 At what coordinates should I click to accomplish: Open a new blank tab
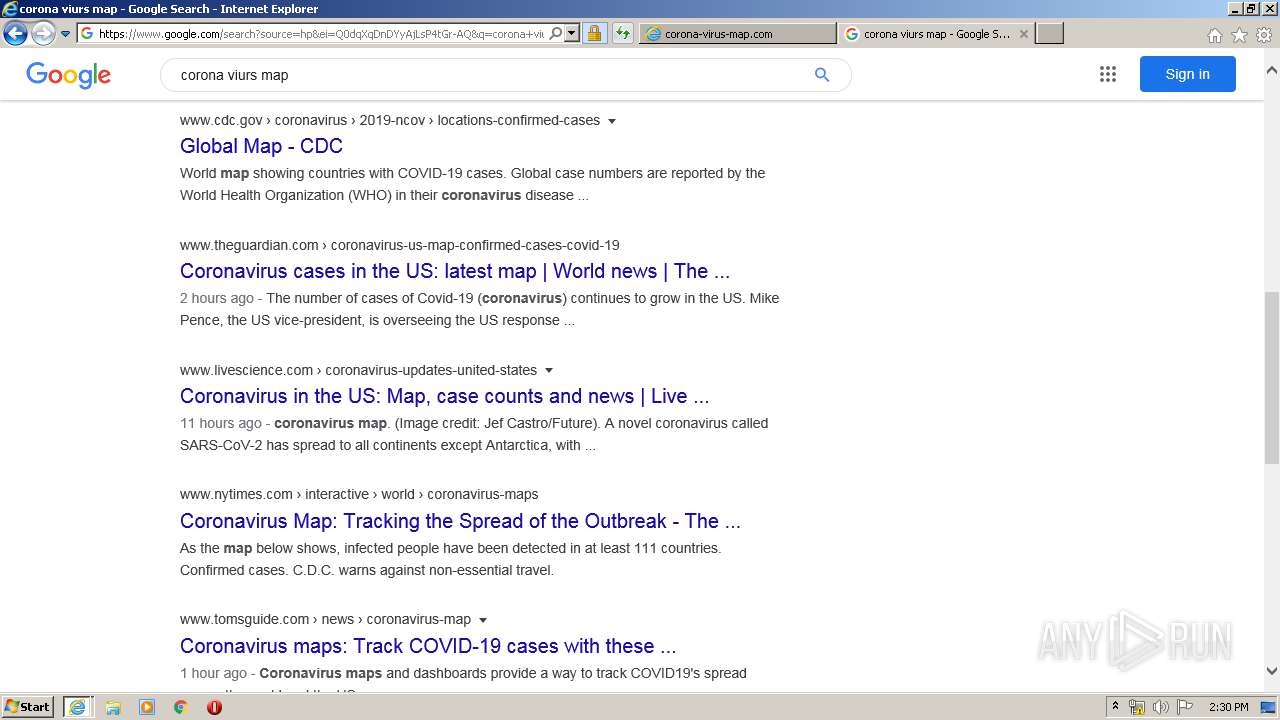(1049, 33)
